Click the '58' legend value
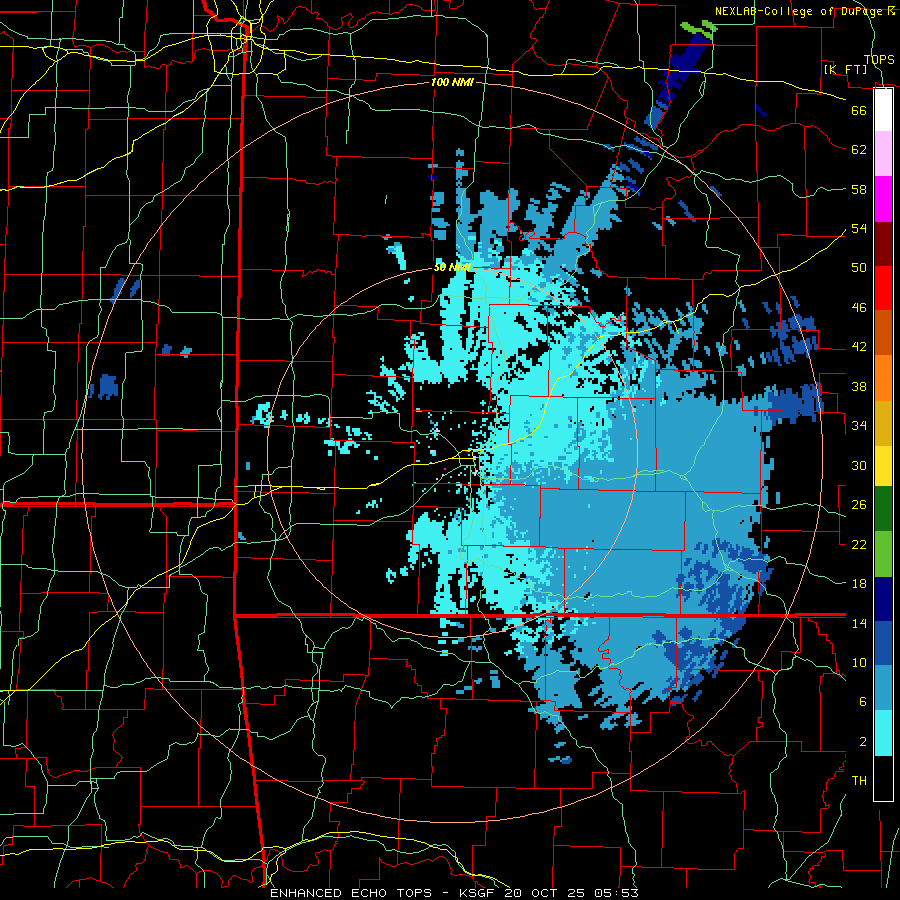The image size is (900, 900). coord(859,189)
